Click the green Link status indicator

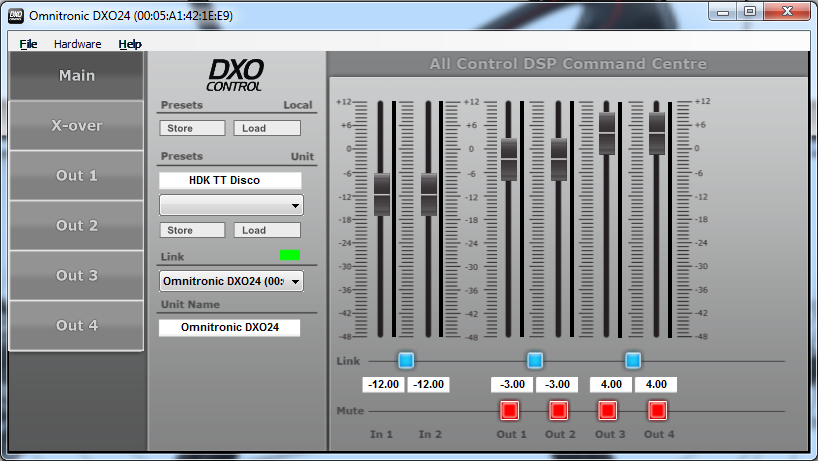click(x=290, y=255)
